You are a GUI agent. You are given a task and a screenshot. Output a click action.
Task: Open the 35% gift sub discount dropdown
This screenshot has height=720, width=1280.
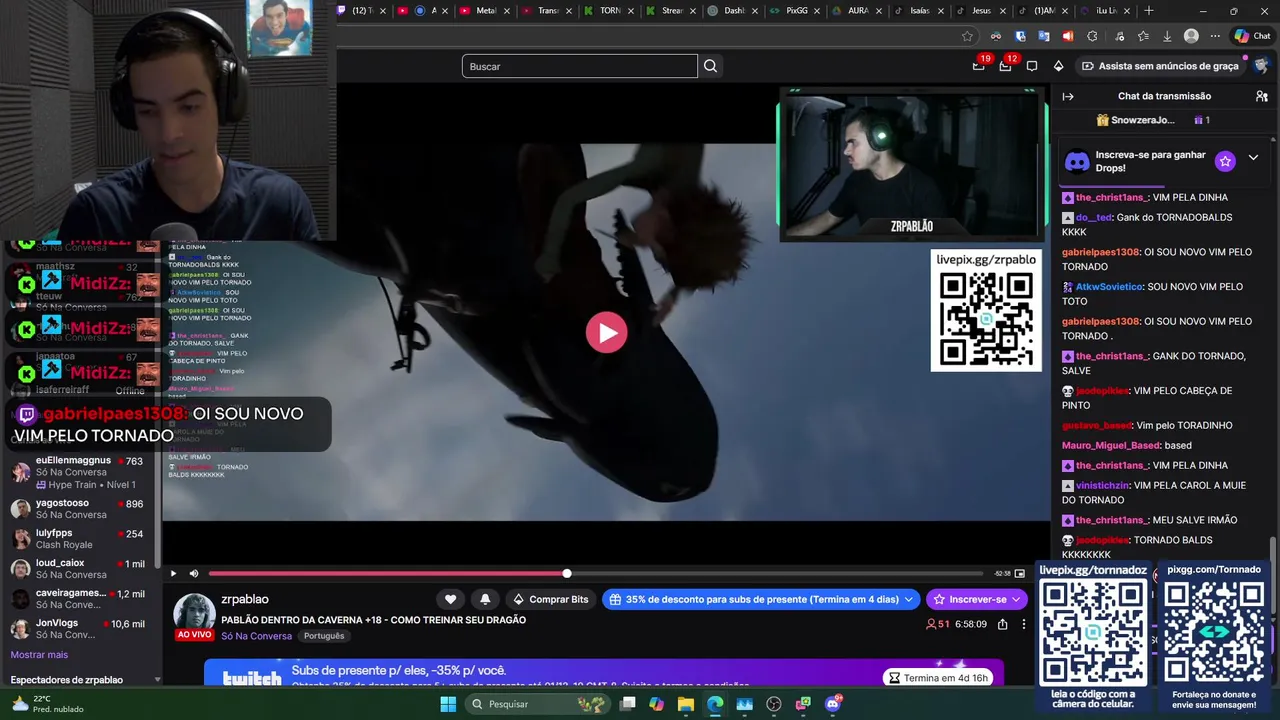tap(762, 599)
